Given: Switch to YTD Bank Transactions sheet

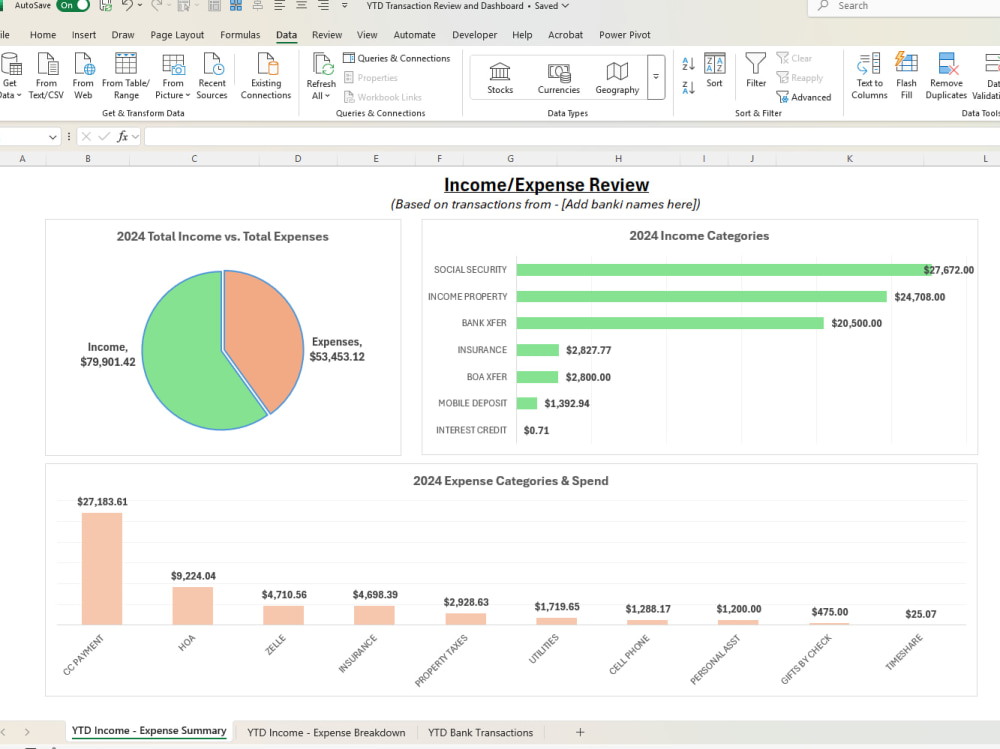Looking at the screenshot, I should (480, 732).
